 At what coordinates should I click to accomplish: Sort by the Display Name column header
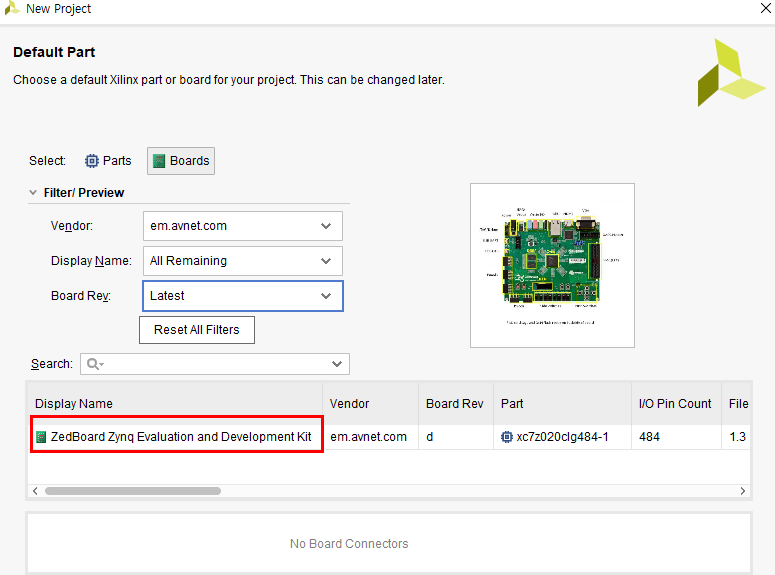tap(174, 403)
